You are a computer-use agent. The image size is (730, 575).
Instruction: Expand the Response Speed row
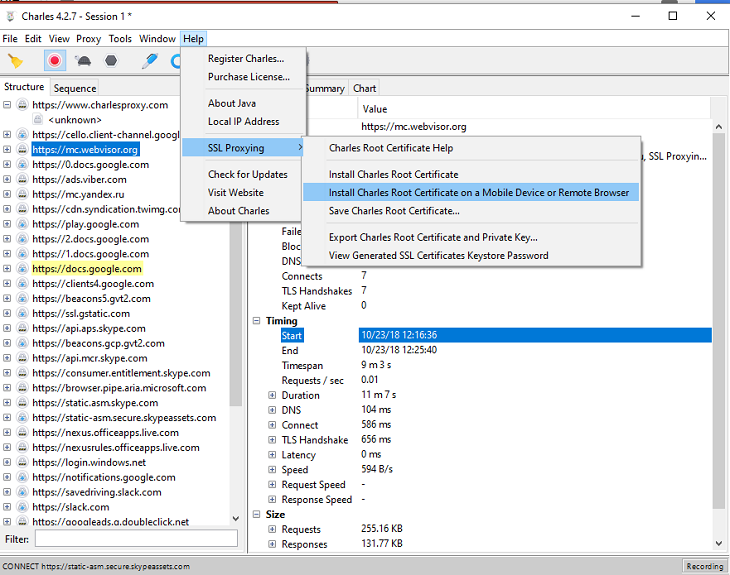[x=272, y=500]
